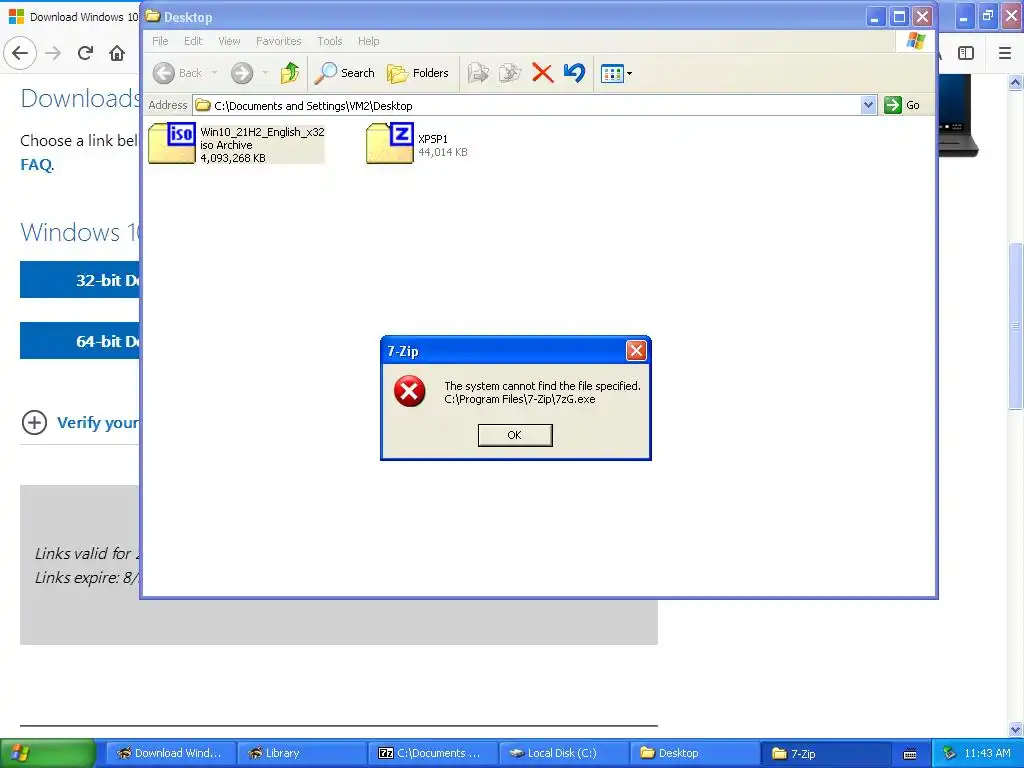The width and height of the screenshot is (1024, 768).
Task: Open the browser hamburger menu
Action: 1005,53
